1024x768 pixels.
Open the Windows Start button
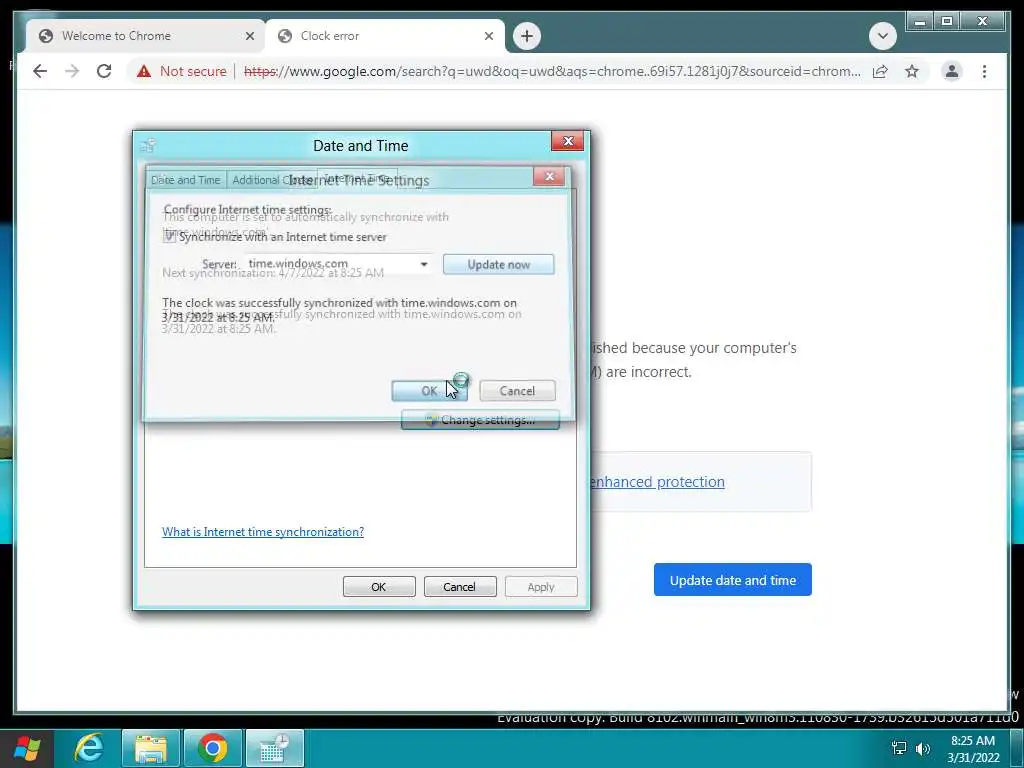[x=27, y=748]
